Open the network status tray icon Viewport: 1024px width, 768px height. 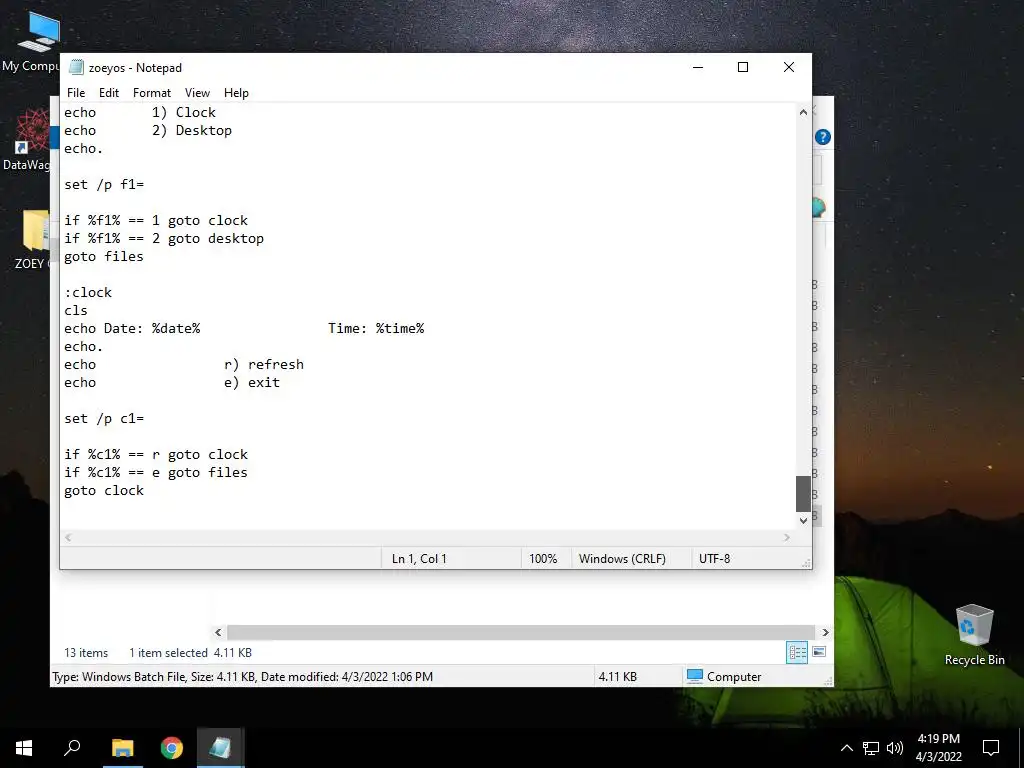point(871,748)
